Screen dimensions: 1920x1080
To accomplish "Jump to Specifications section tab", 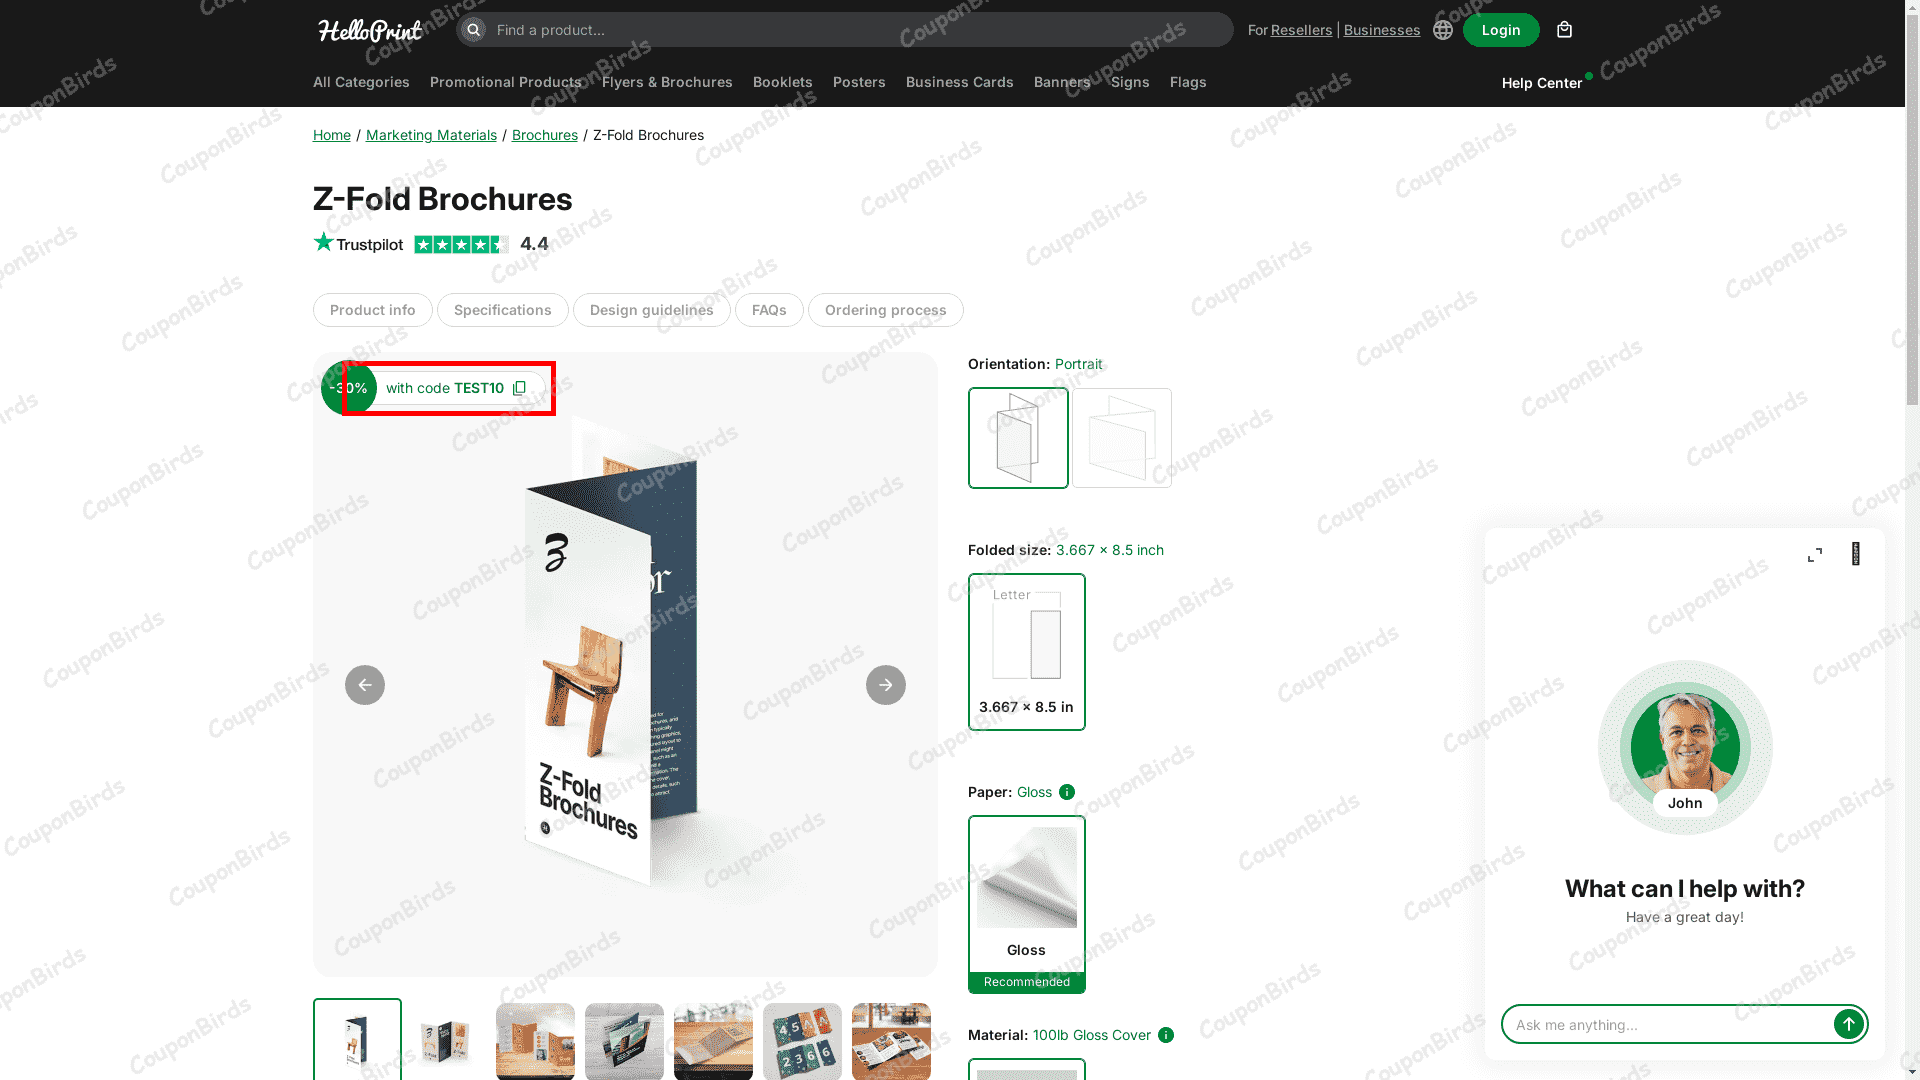I will pyautogui.click(x=503, y=310).
